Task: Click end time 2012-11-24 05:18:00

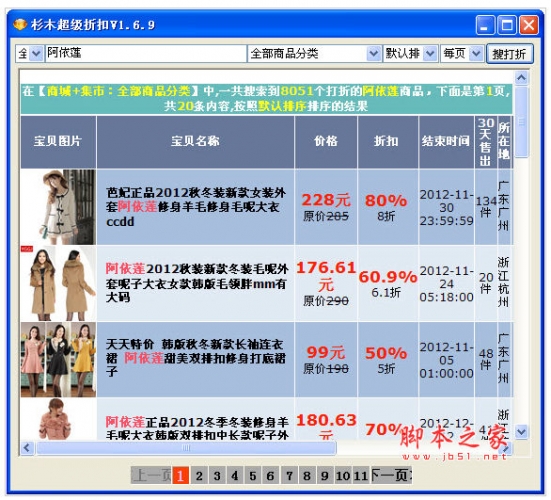Action: pyautogui.click(x=446, y=284)
